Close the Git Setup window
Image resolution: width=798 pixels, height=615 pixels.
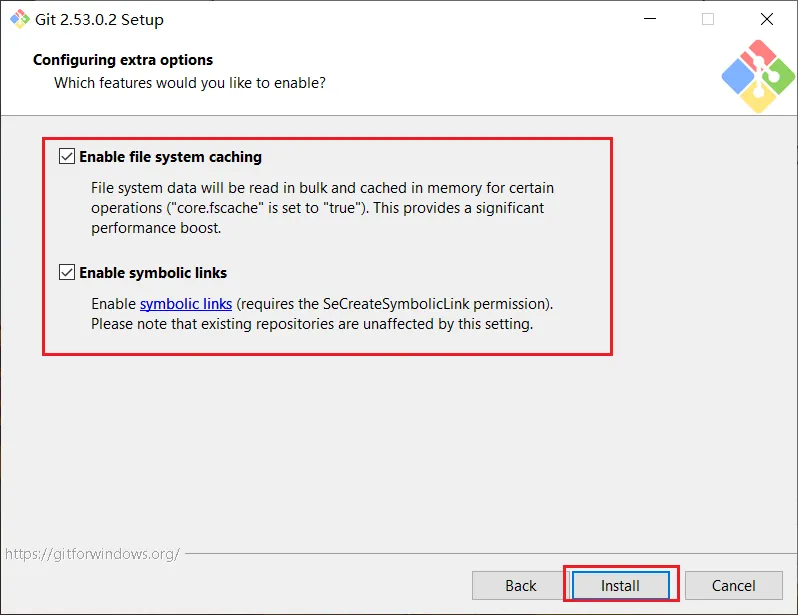tap(766, 19)
